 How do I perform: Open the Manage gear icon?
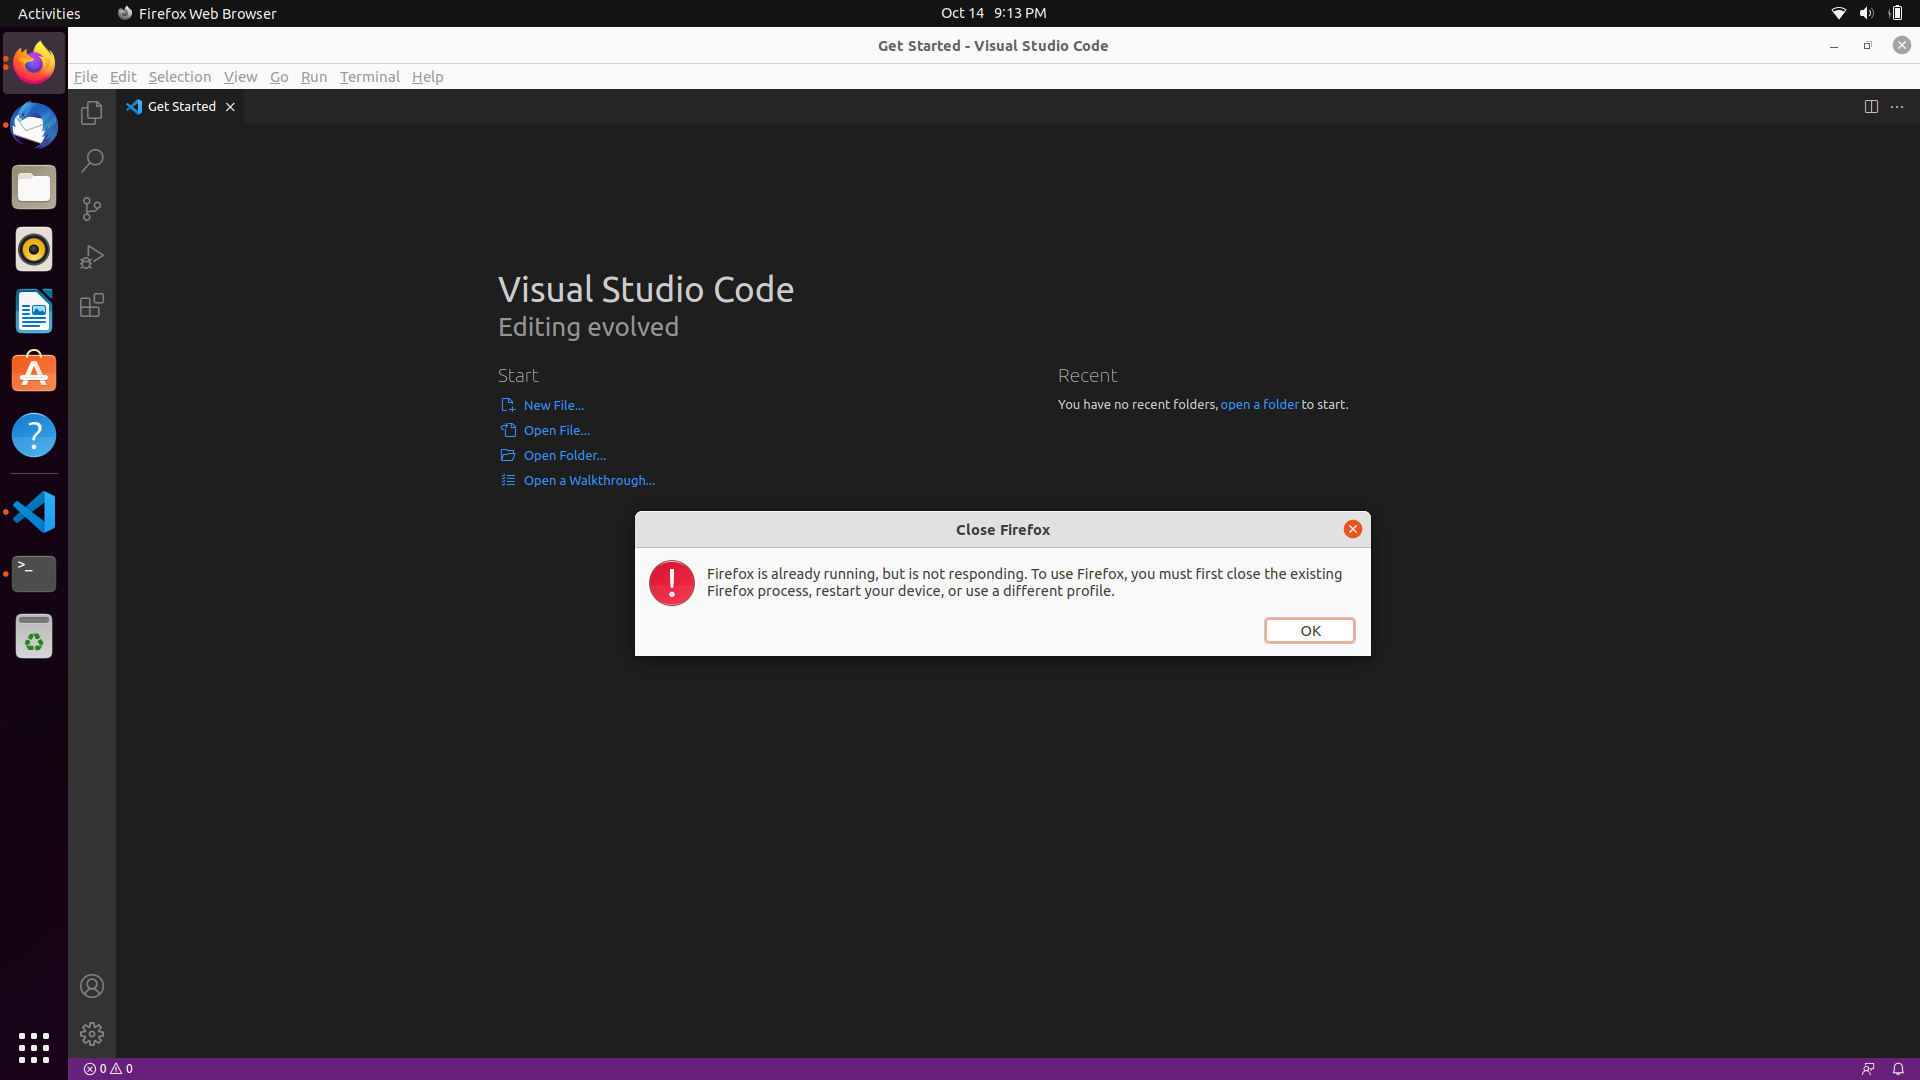[92, 1034]
